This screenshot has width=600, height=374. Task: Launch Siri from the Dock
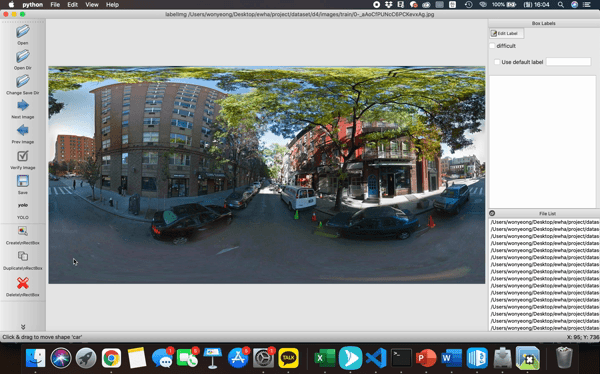pyautogui.click(x=61, y=358)
